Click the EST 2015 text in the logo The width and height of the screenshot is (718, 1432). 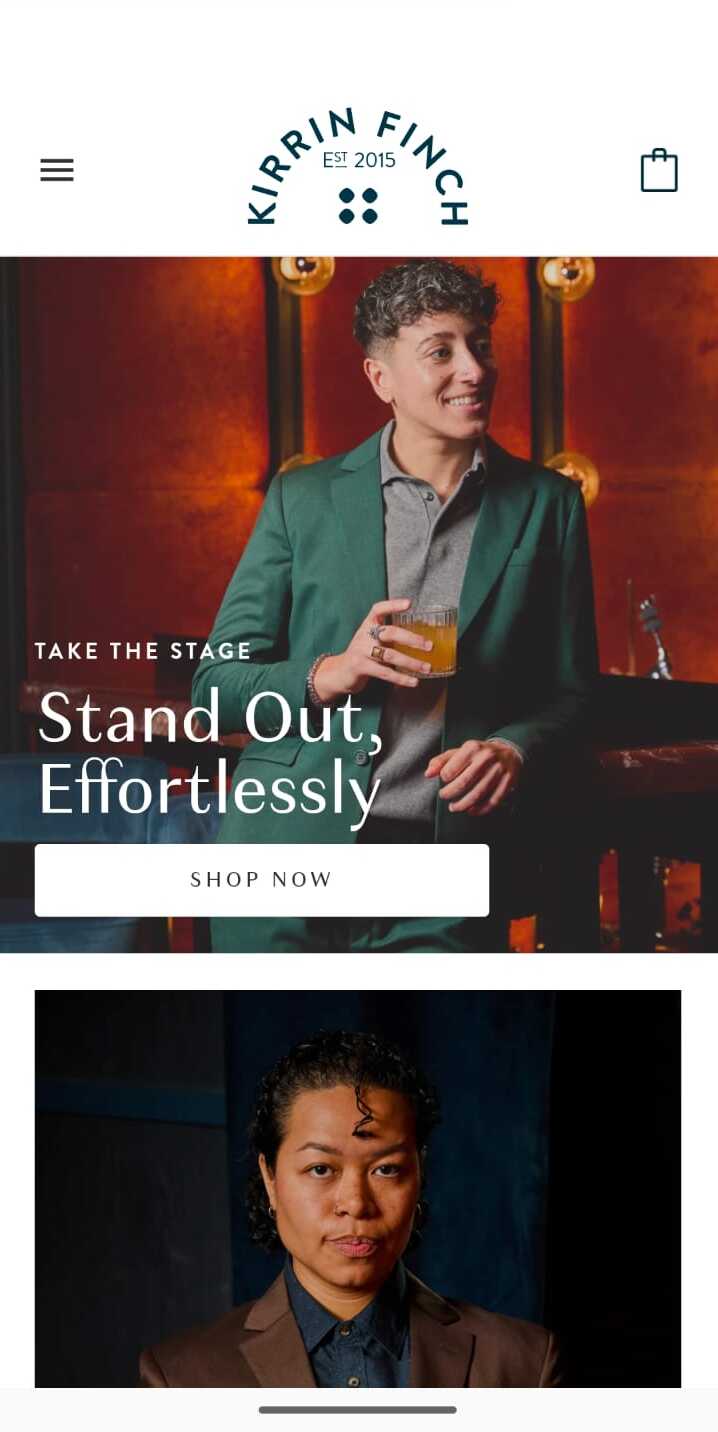tap(359, 160)
